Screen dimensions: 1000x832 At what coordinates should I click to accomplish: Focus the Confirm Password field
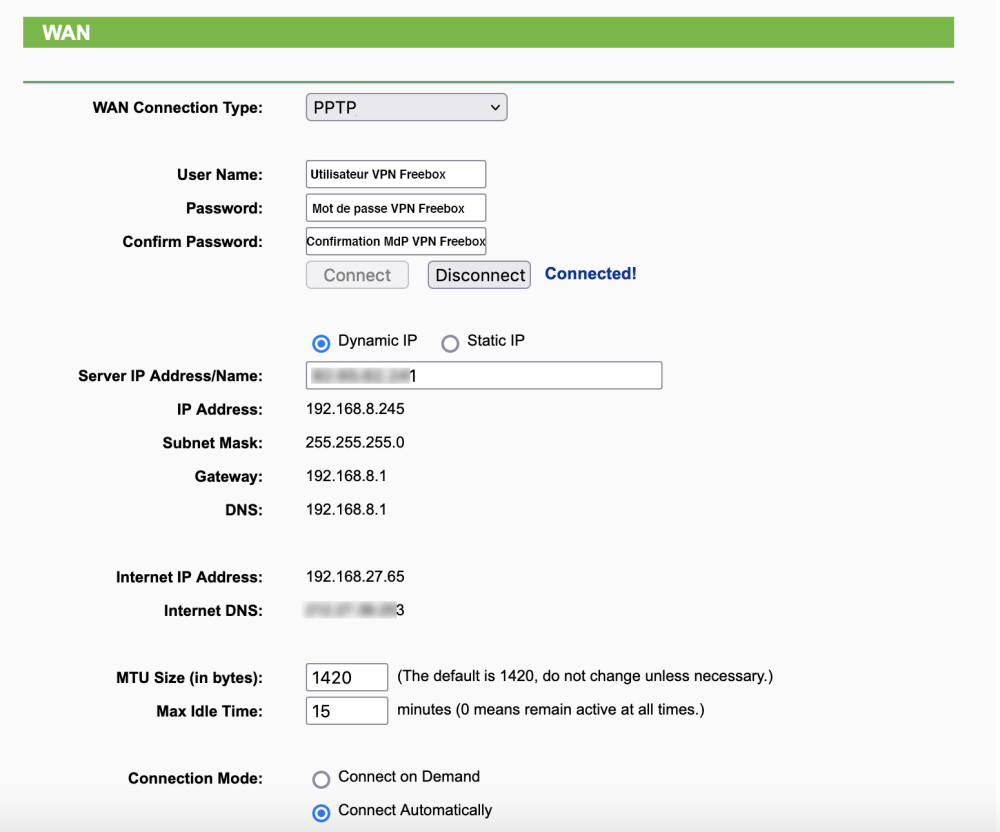(396, 241)
